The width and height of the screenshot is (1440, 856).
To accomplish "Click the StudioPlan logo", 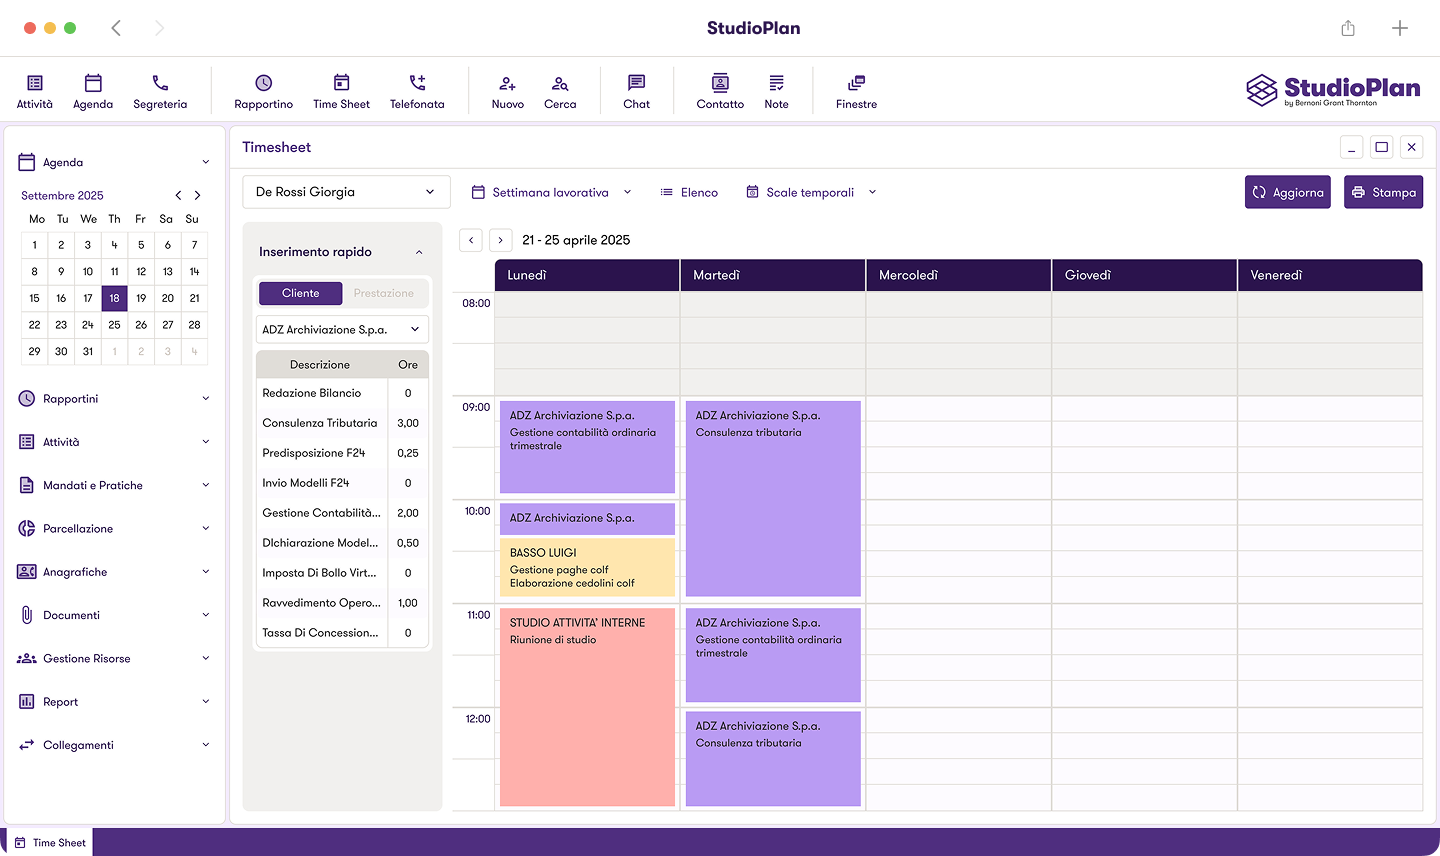I will click(1333, 90).
